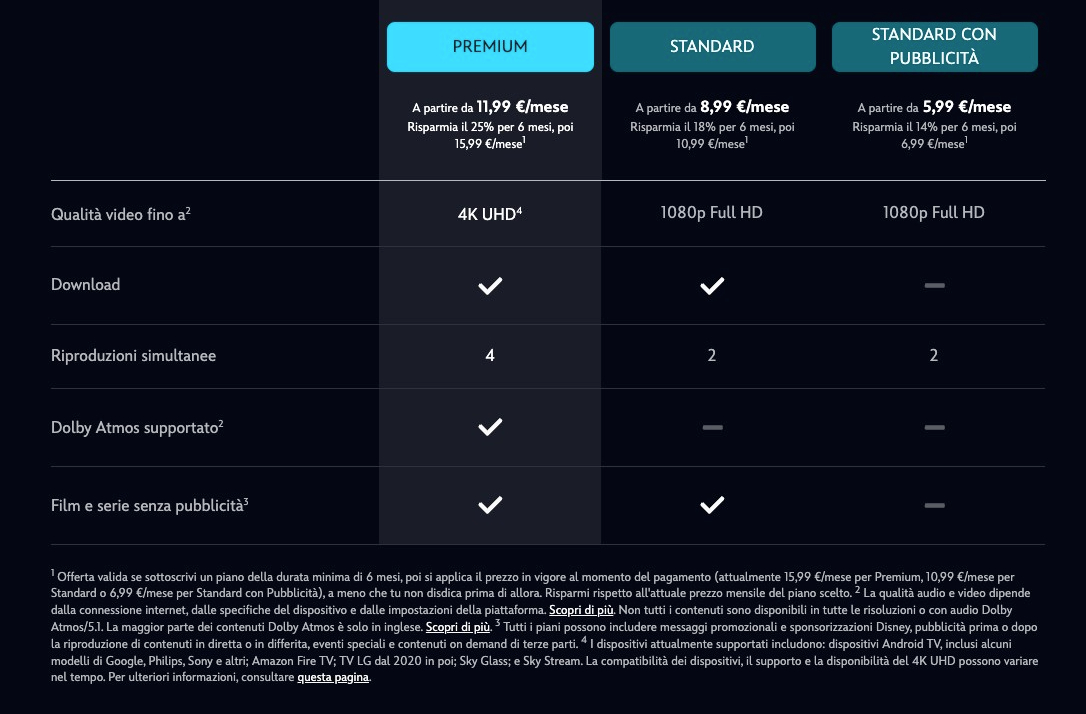Click ad-plan Dolby Atmos dash icon
This screenshot has height=714, width=1086.
click(x=934, y=427)
